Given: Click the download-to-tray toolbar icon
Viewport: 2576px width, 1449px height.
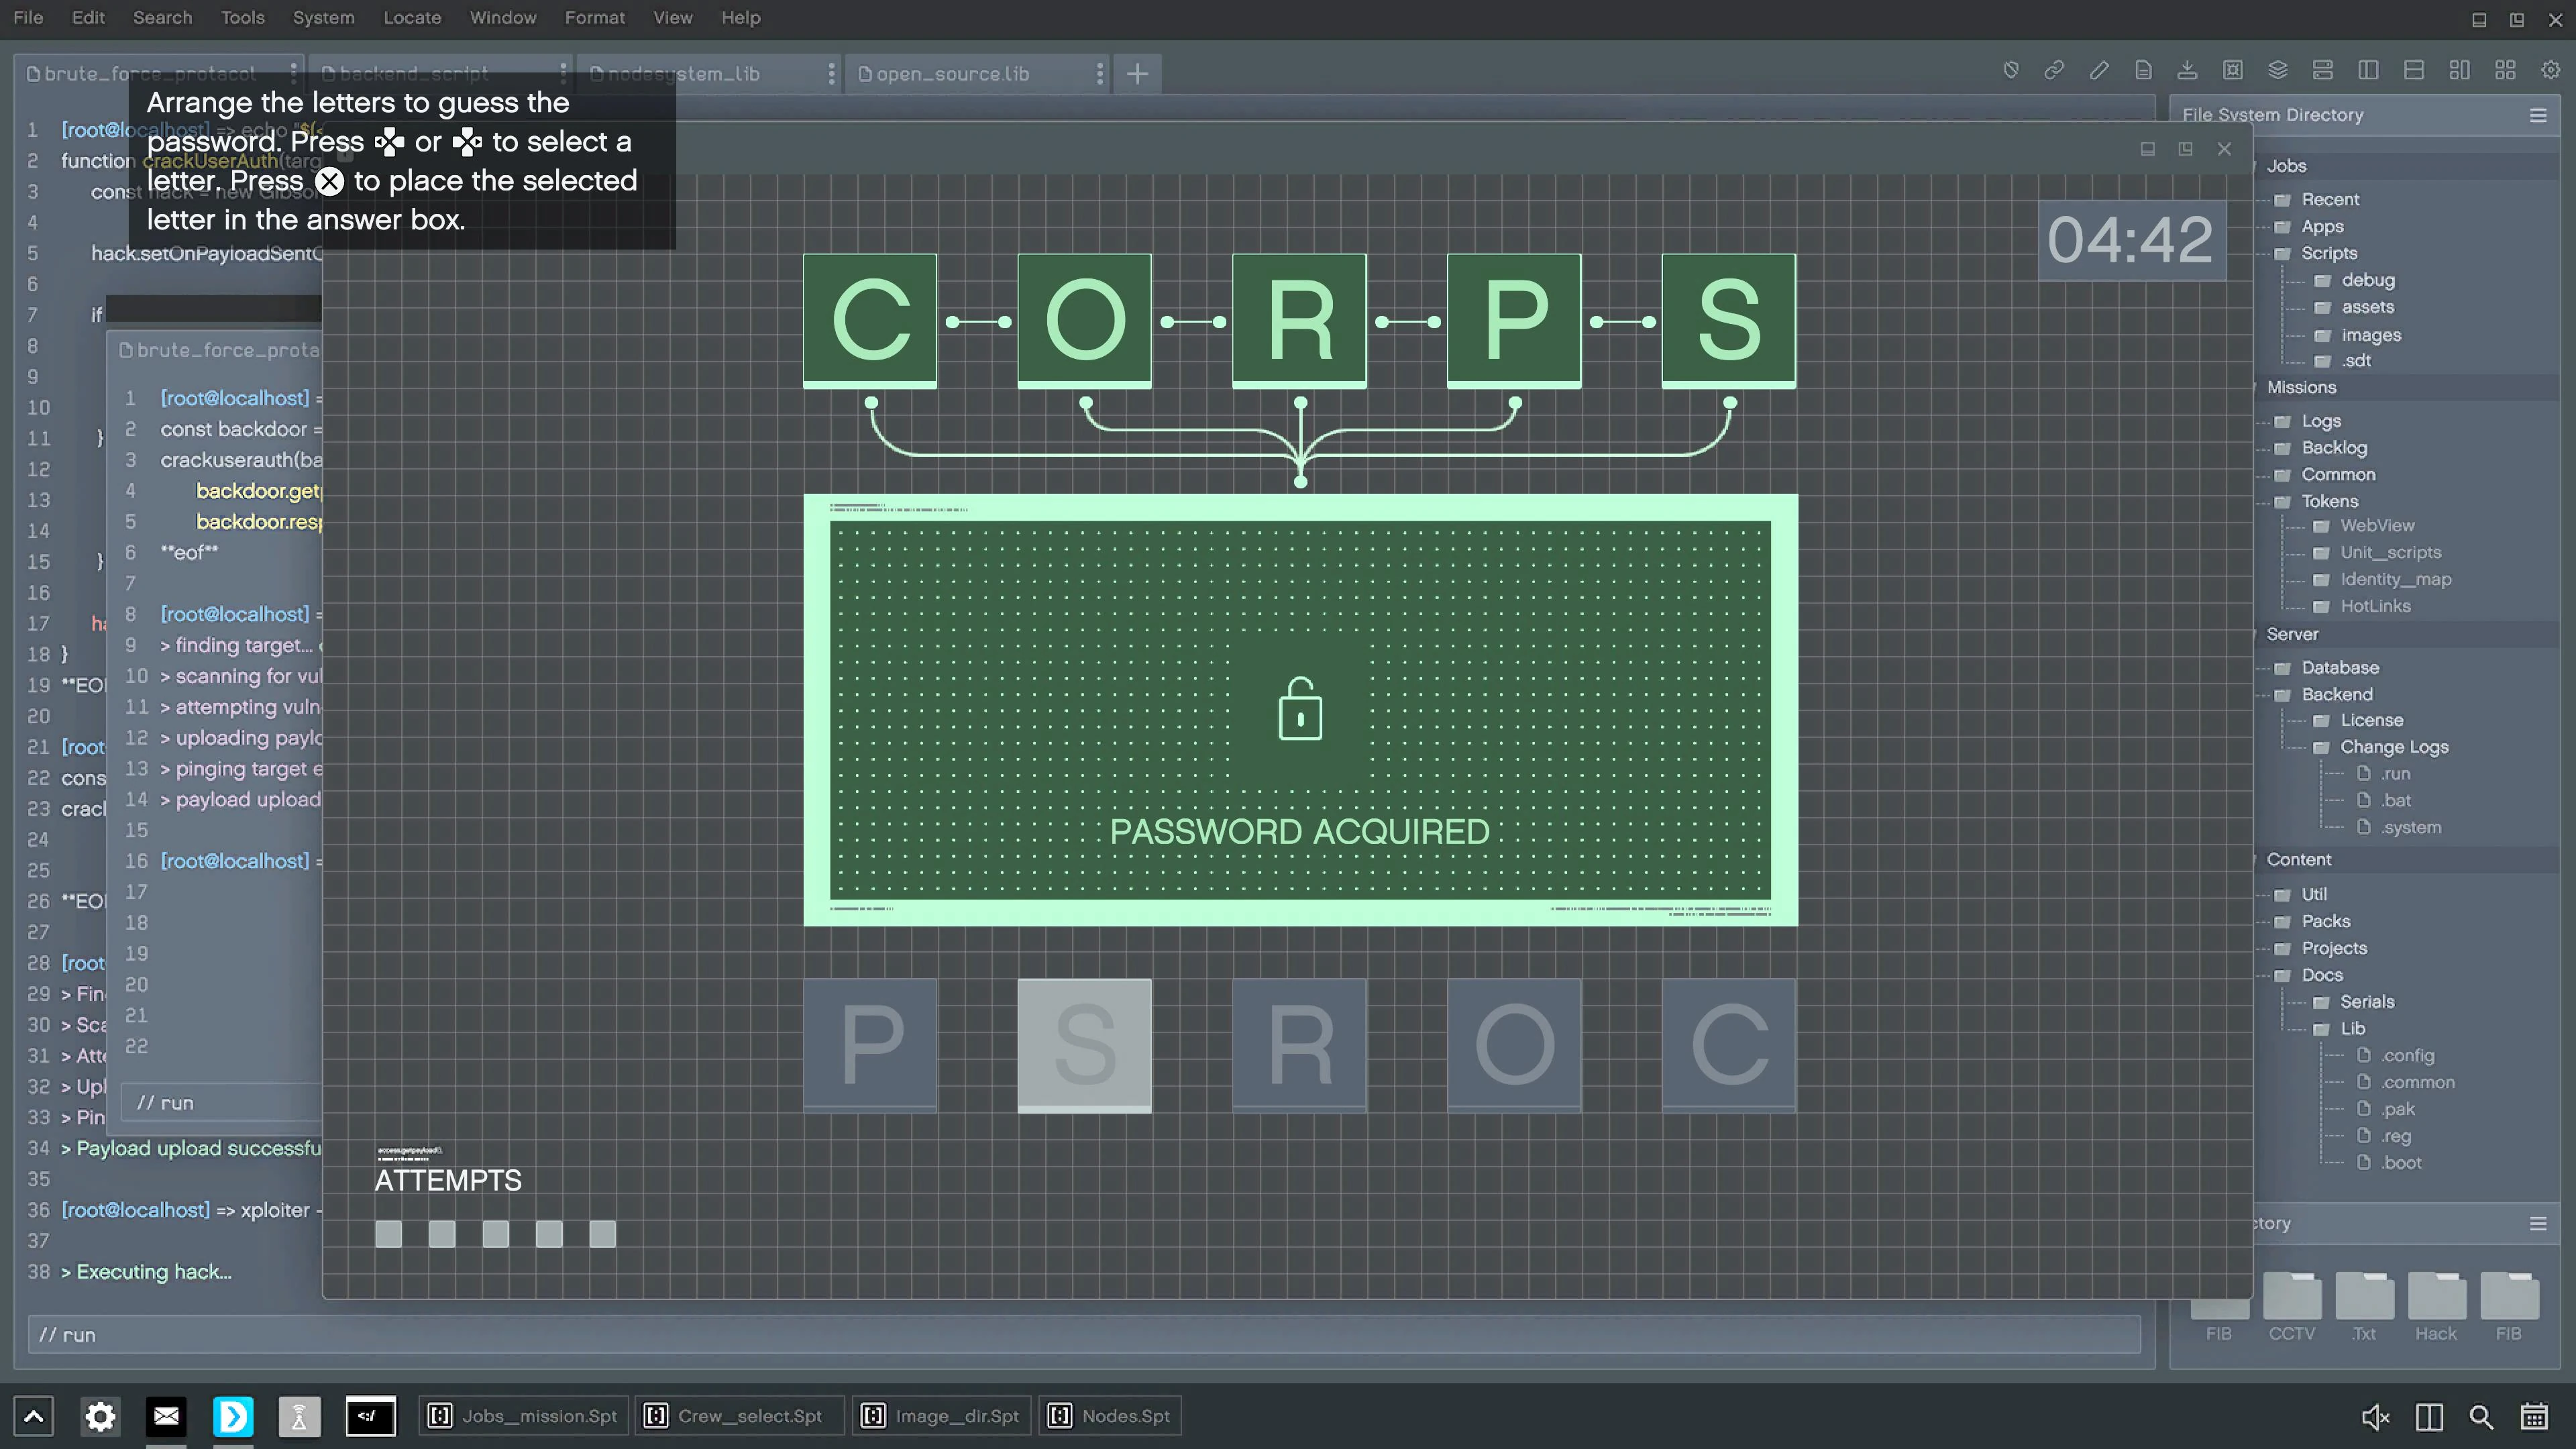Looking at the screenshot, I should tap(2187, 70).
